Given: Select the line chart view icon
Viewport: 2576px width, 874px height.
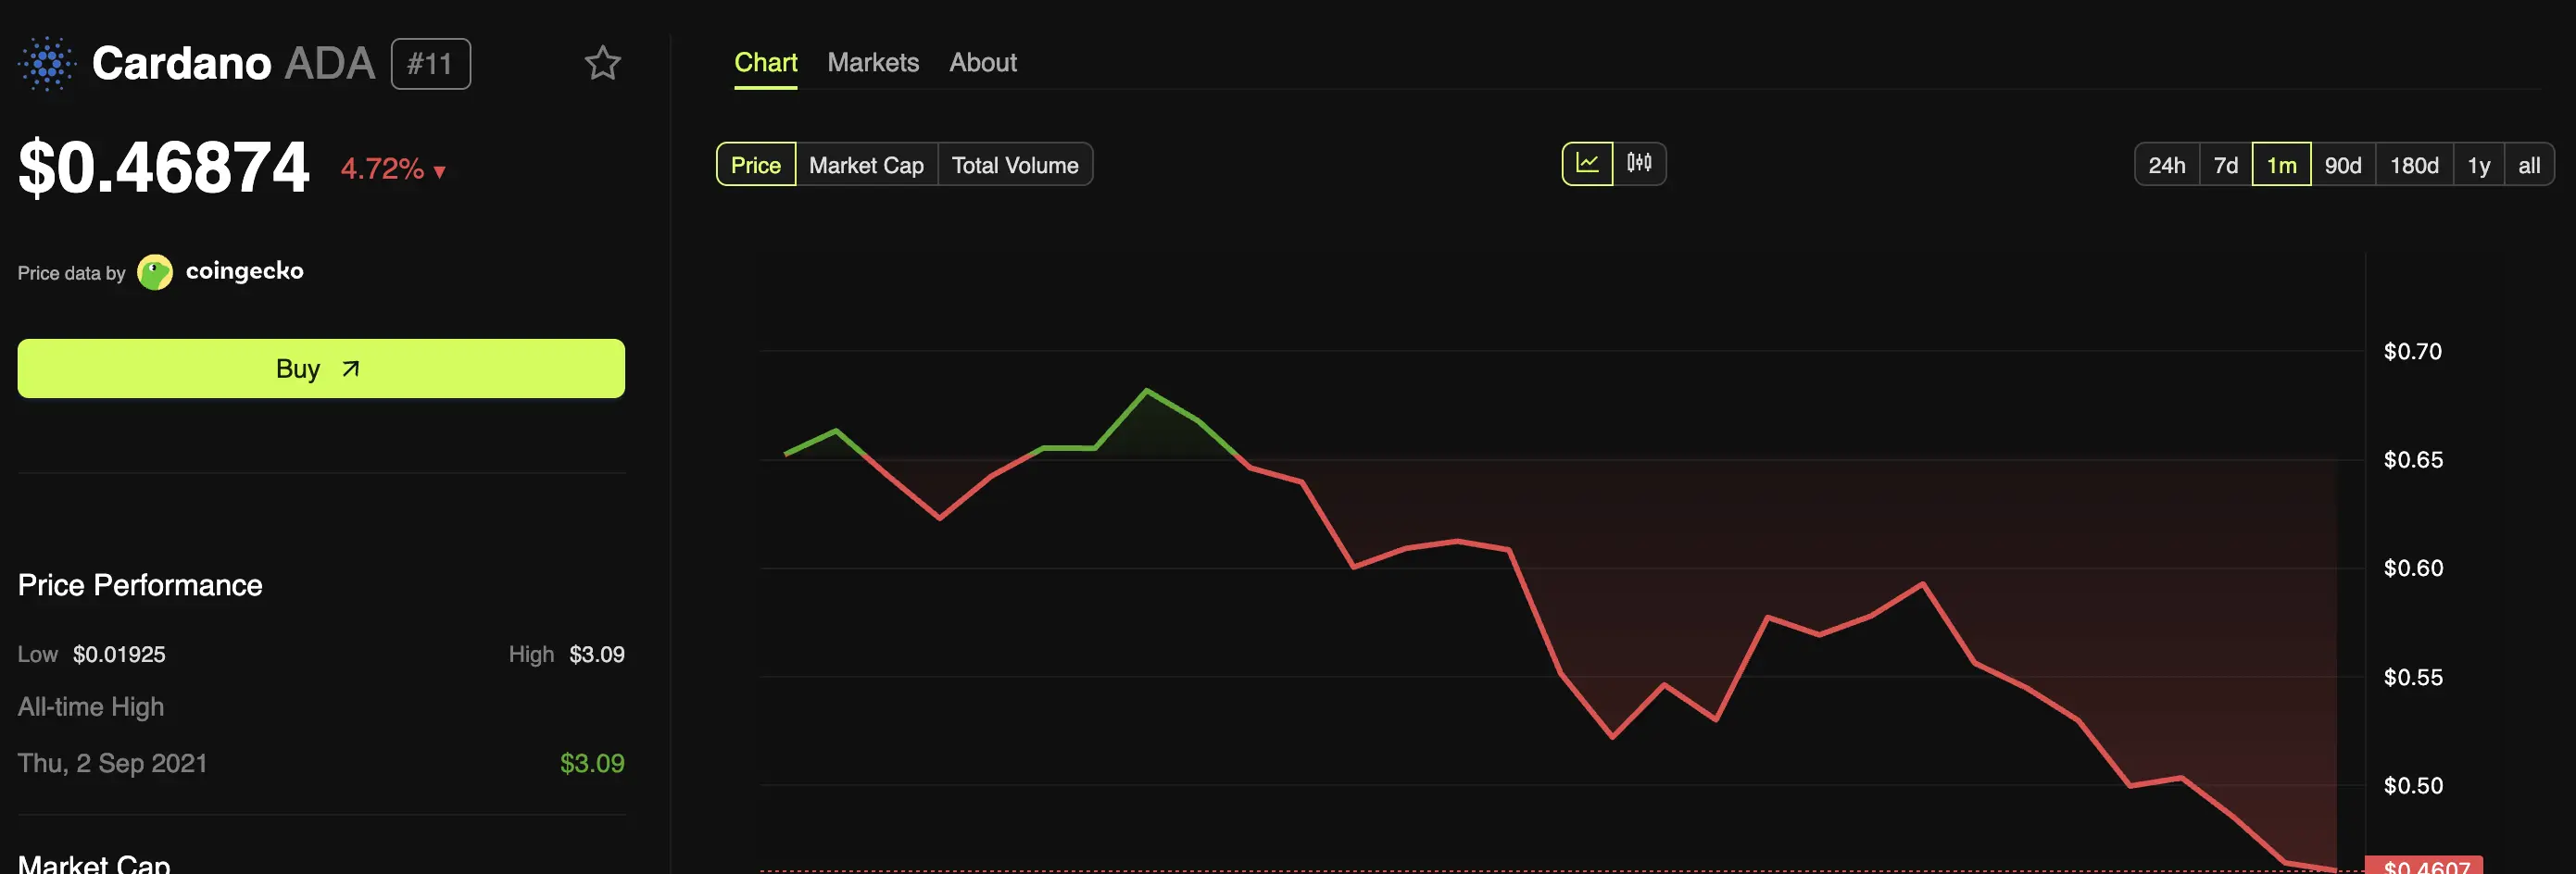Looking at the screenshot, I should click(x=1588, y=163).
